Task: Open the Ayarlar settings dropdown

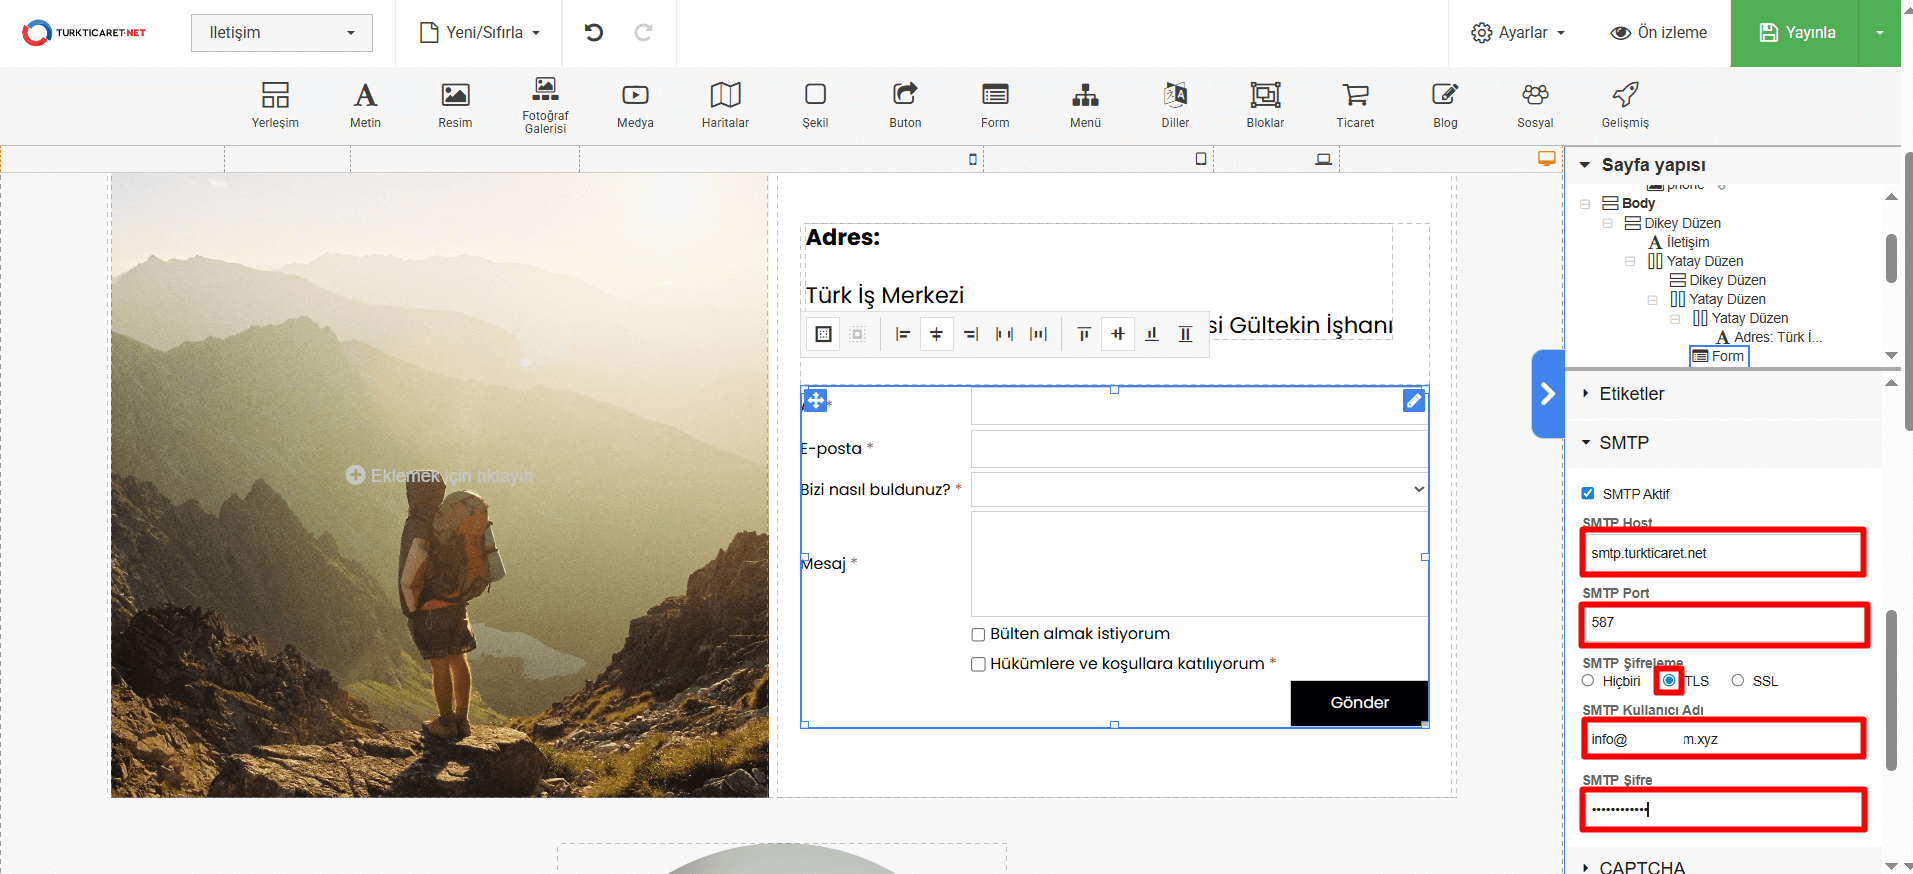Action: [1517, 32]
